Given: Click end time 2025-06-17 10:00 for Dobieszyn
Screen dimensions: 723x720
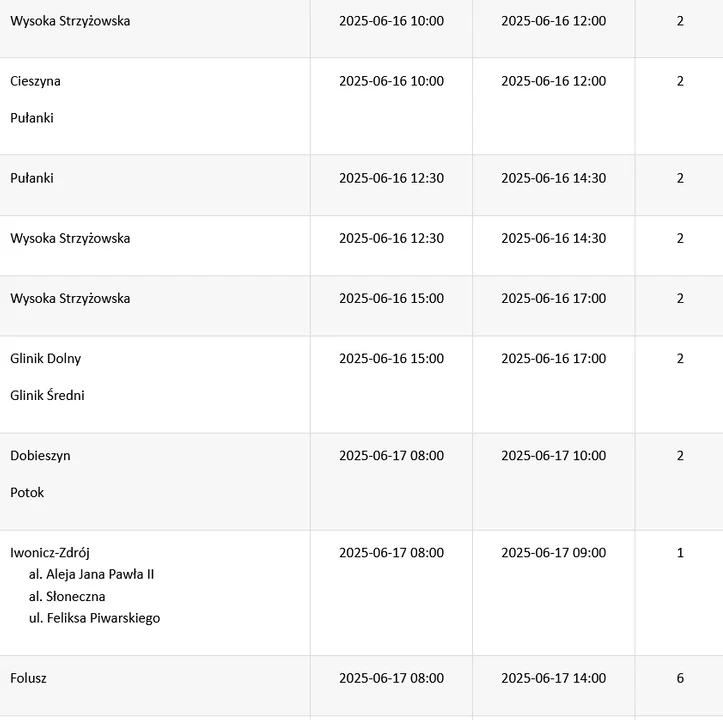Looking at the screenshot, I should 554,456.
